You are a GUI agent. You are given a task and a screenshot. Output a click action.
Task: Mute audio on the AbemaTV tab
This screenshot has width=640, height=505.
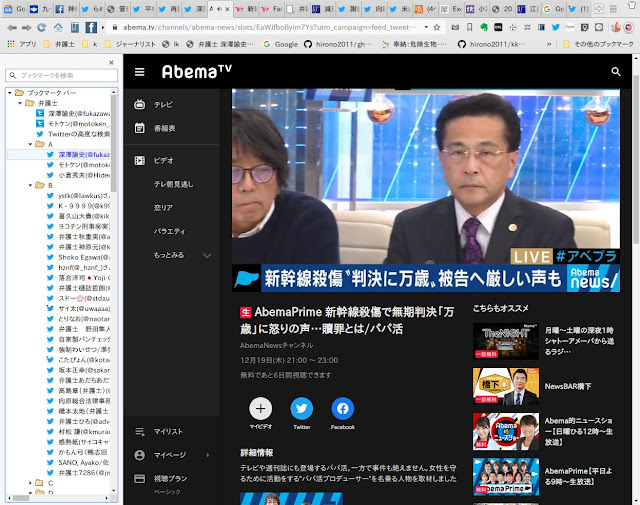point(220,9)
